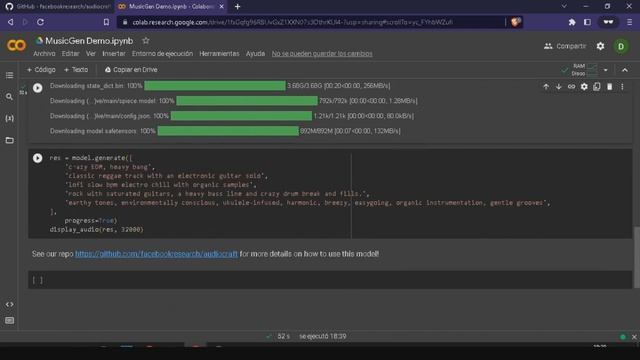The width and height of the screenshot is (640, 360).
Task: Open the variables {x} panel icon
Action: tap(9, 118)
